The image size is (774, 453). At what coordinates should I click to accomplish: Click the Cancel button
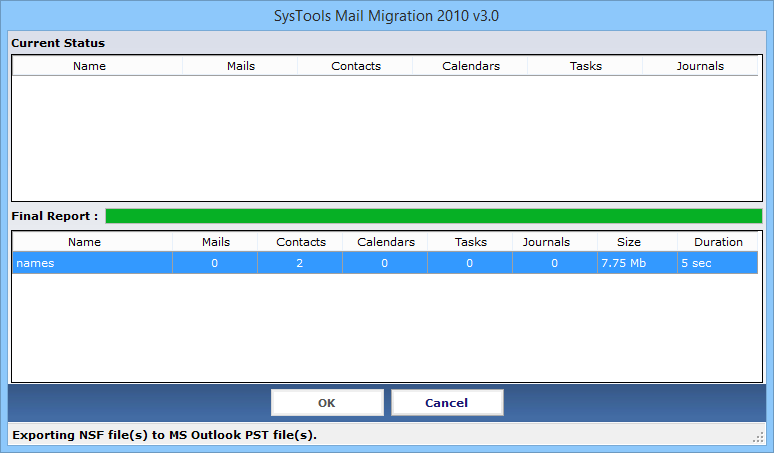pos(447,403)
